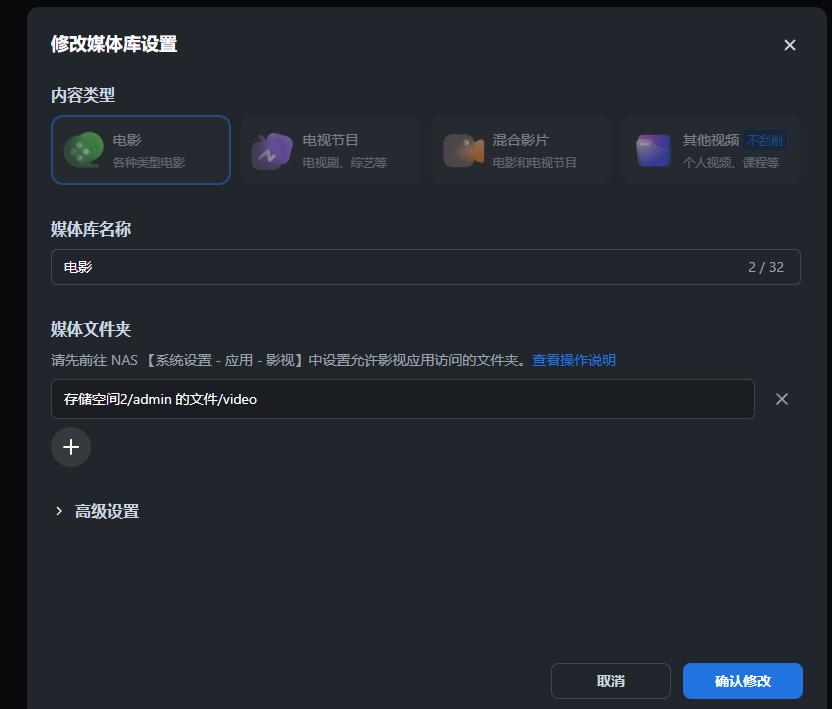
Task: Click 个人视频、课程等 description text
Action: point(731,162)
